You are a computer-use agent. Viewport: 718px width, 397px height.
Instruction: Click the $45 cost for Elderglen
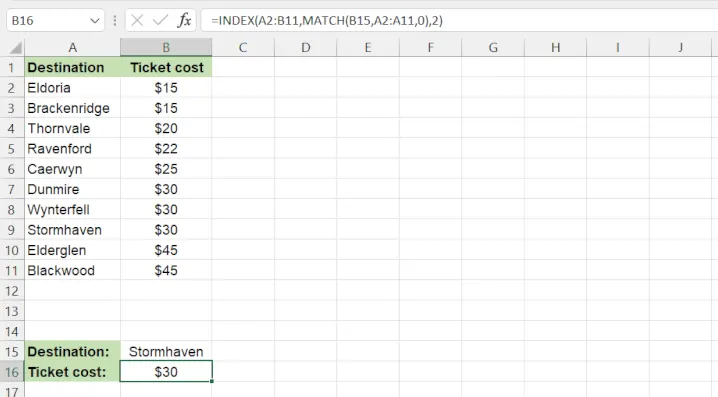click(166, 250)
